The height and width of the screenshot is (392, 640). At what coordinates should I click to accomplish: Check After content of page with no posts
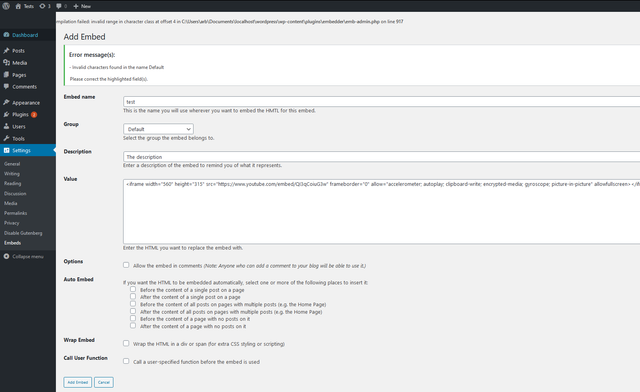(133, 325)
